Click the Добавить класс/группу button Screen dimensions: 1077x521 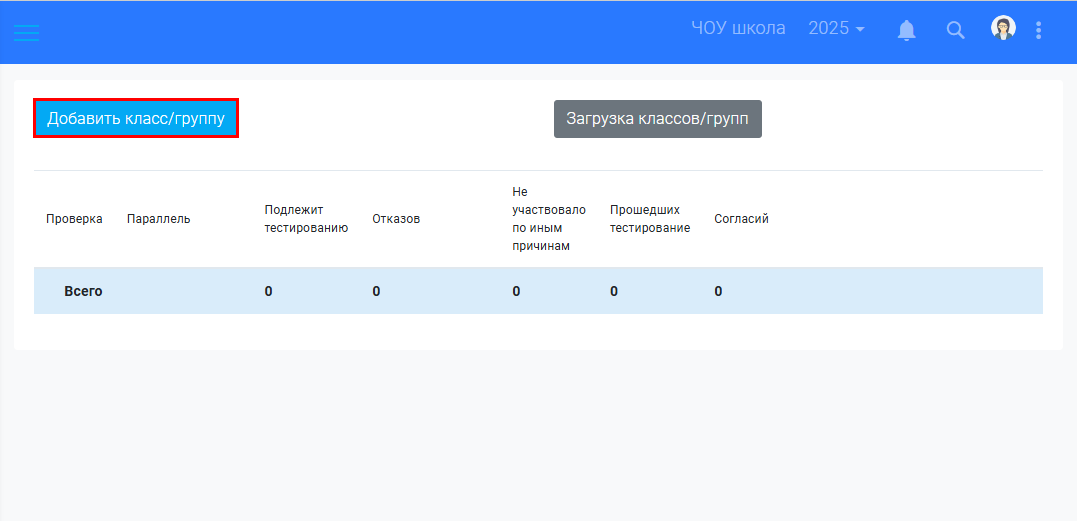pyautogui.click(x=136, y=118)
